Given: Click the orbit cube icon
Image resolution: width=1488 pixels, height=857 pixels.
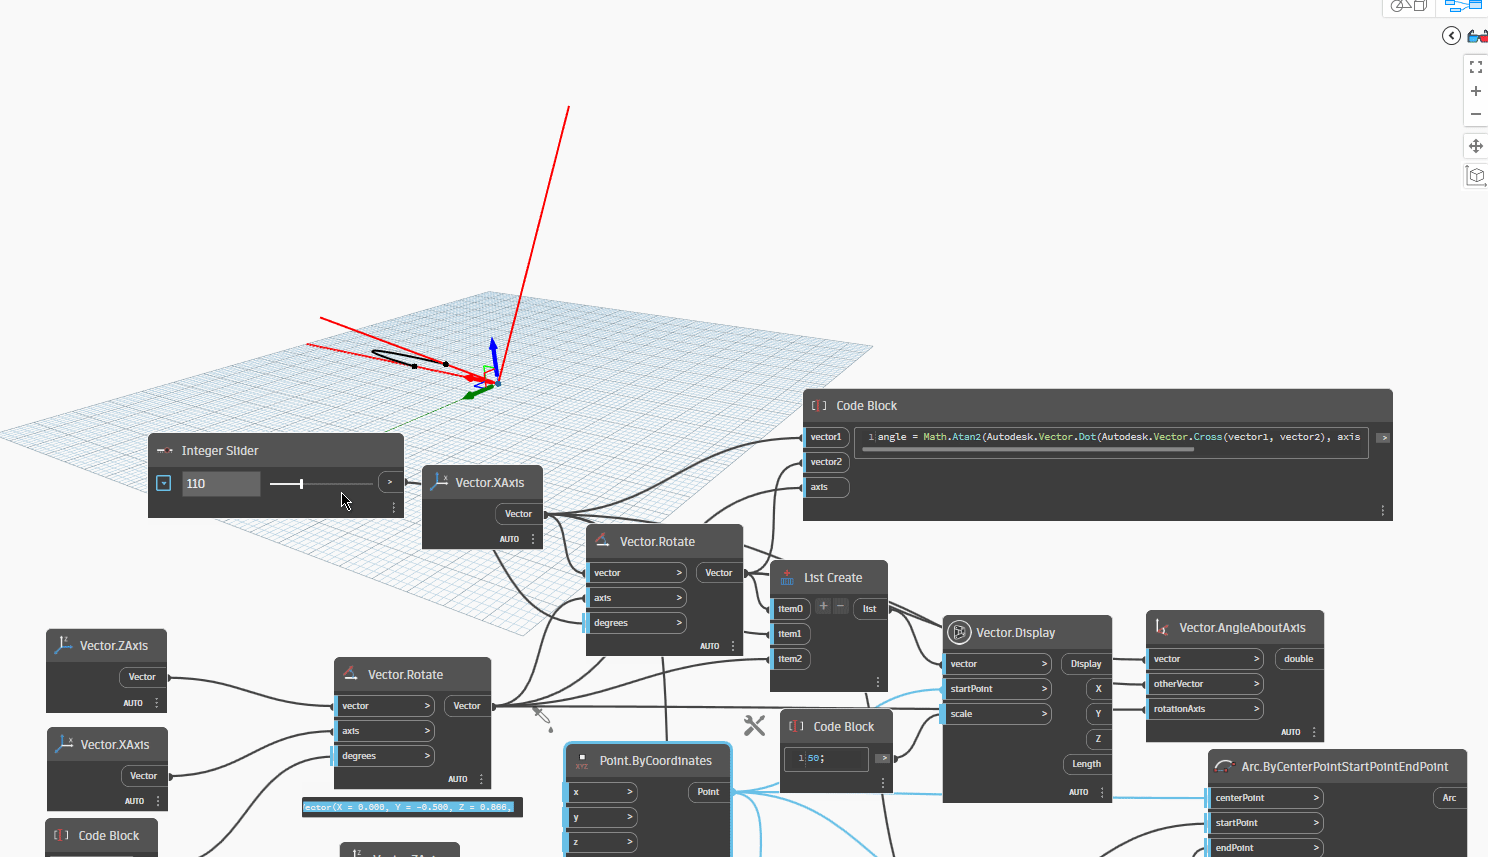Looking at the screenshot, I should (1475, 176).
